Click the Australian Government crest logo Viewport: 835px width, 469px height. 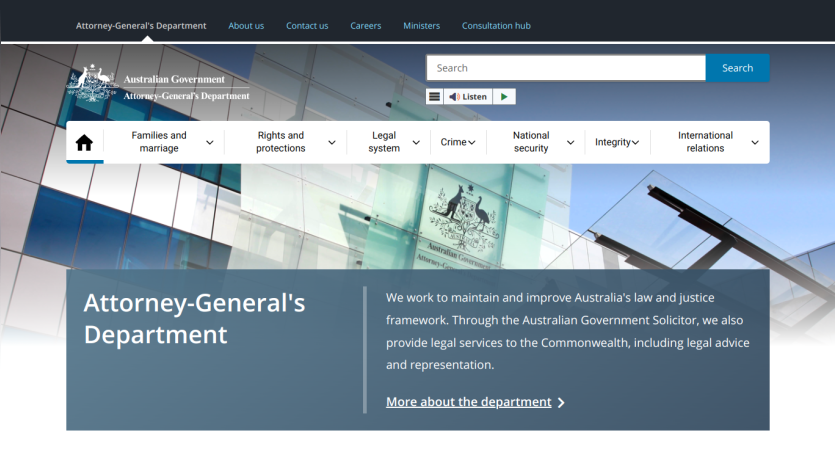pos(158,84)
